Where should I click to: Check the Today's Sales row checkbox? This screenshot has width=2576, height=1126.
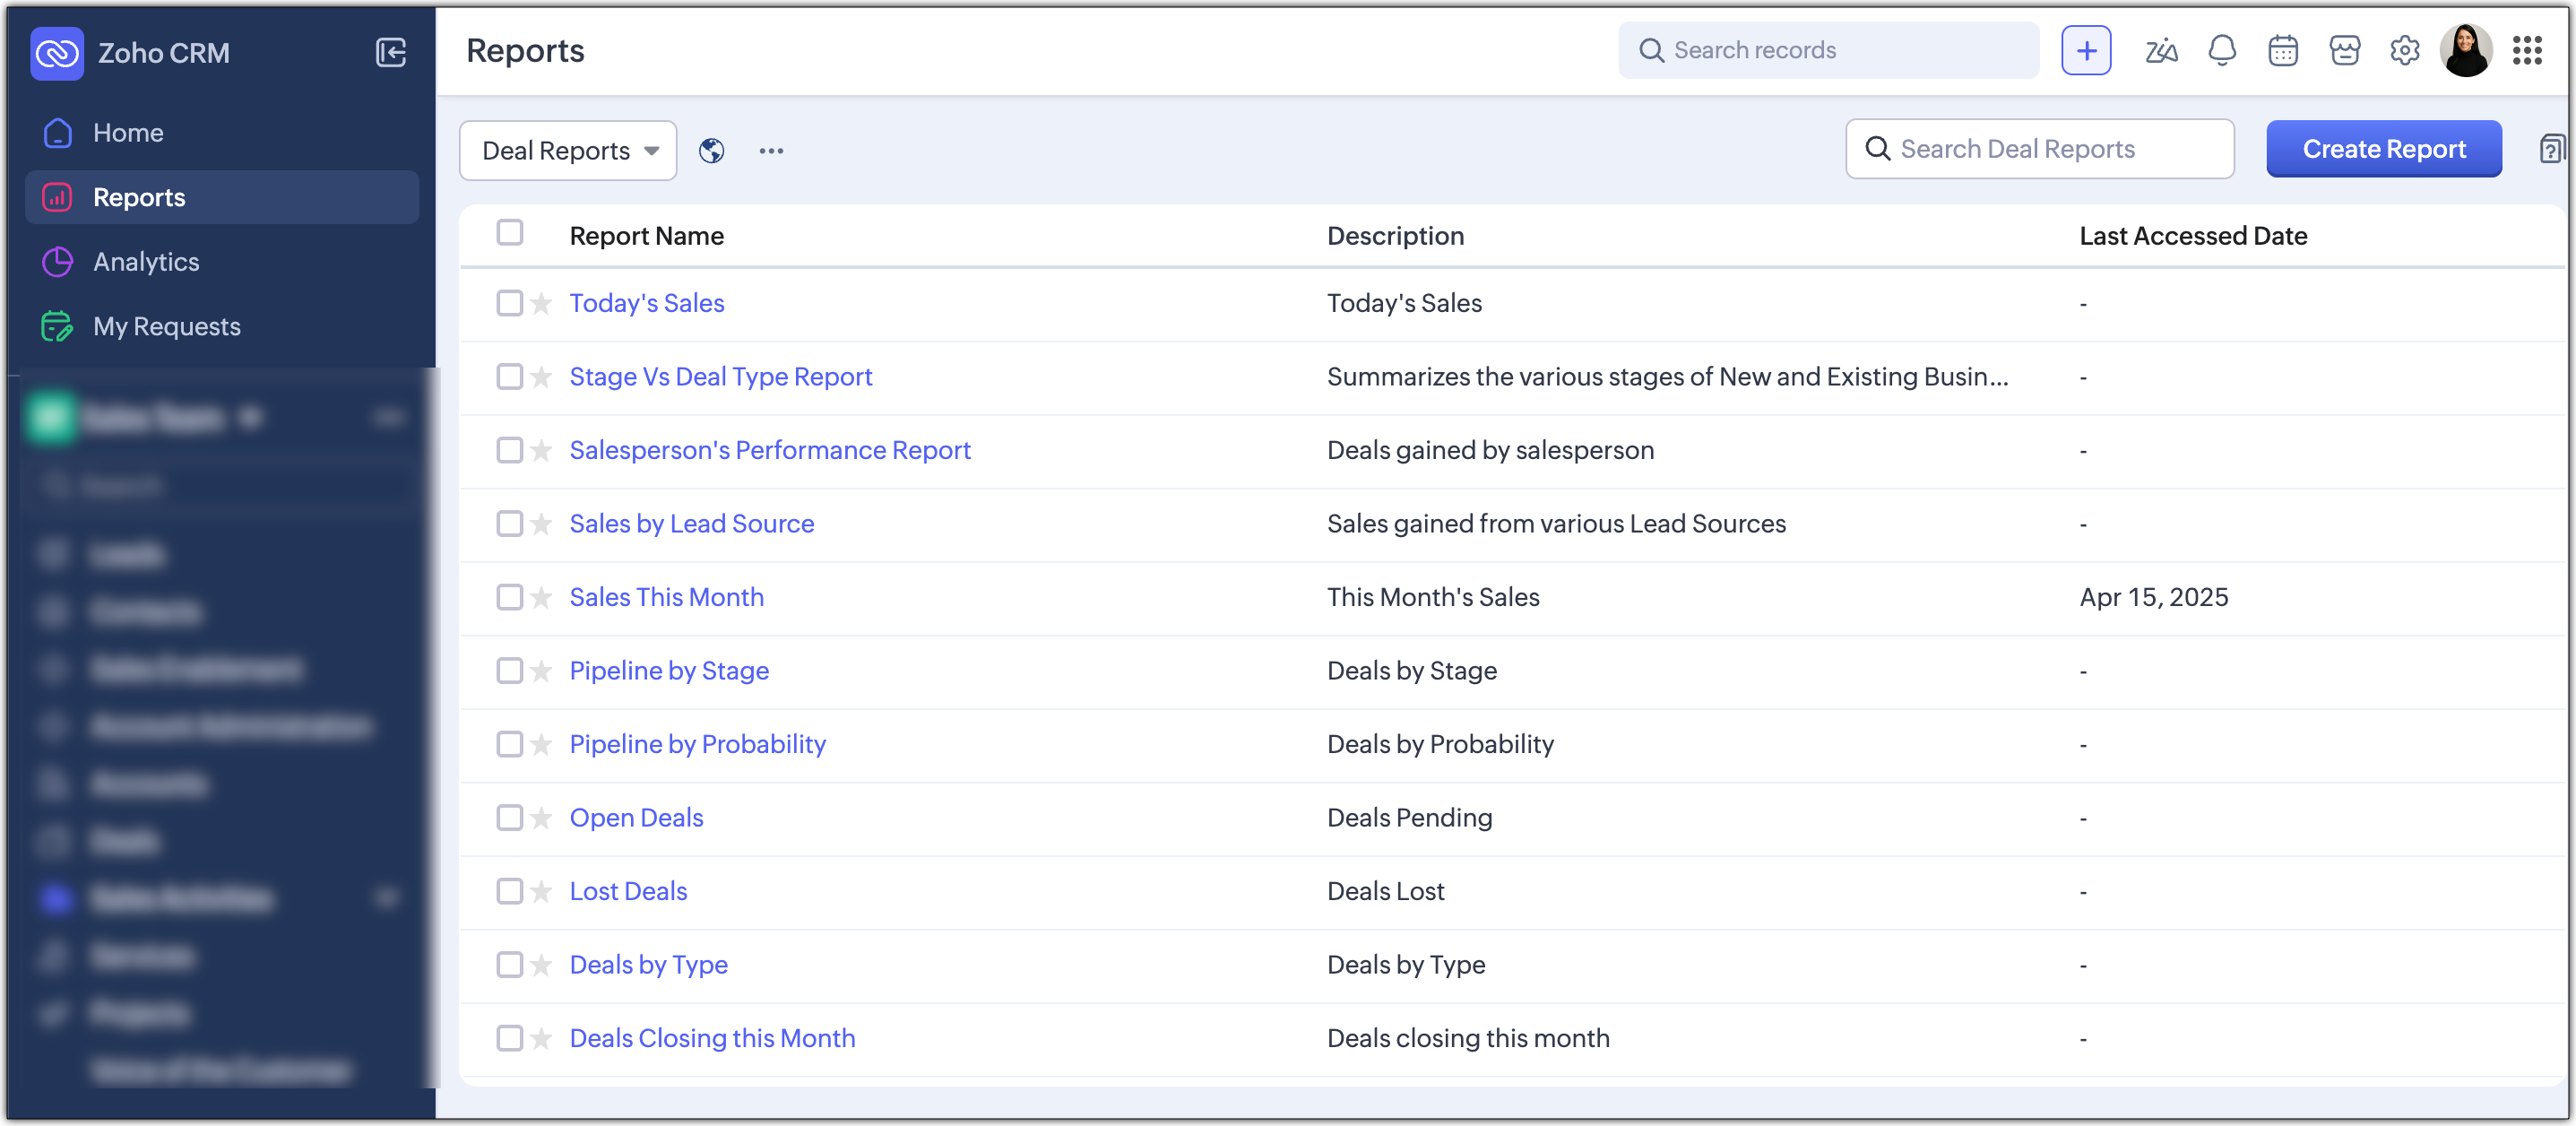coord(510,303)
